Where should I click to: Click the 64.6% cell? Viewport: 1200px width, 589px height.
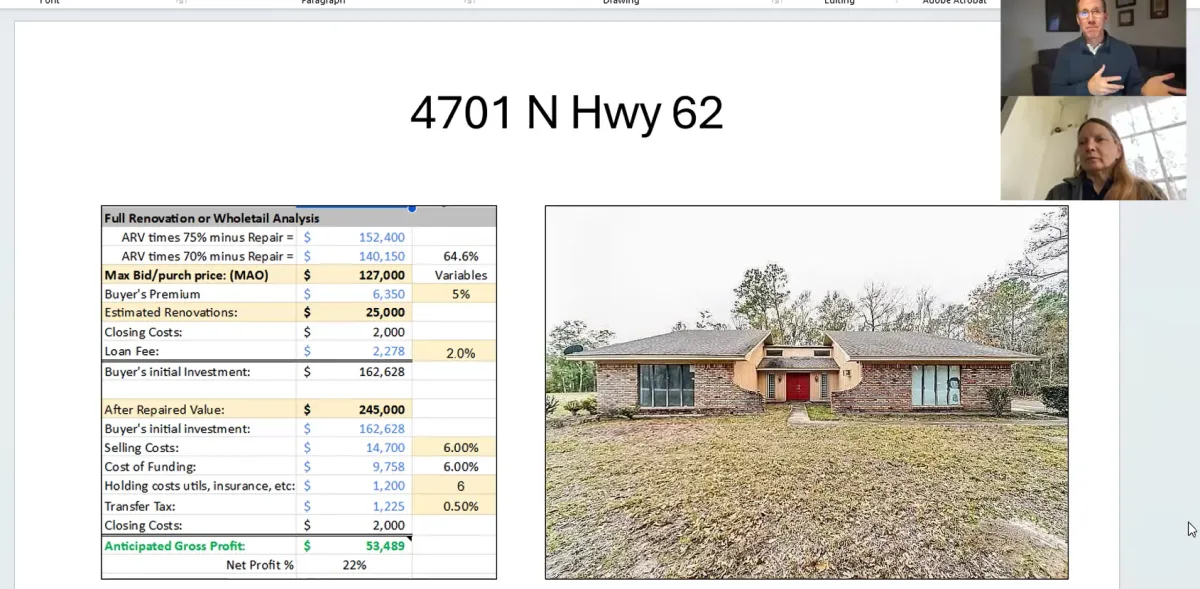click(461, 256)
